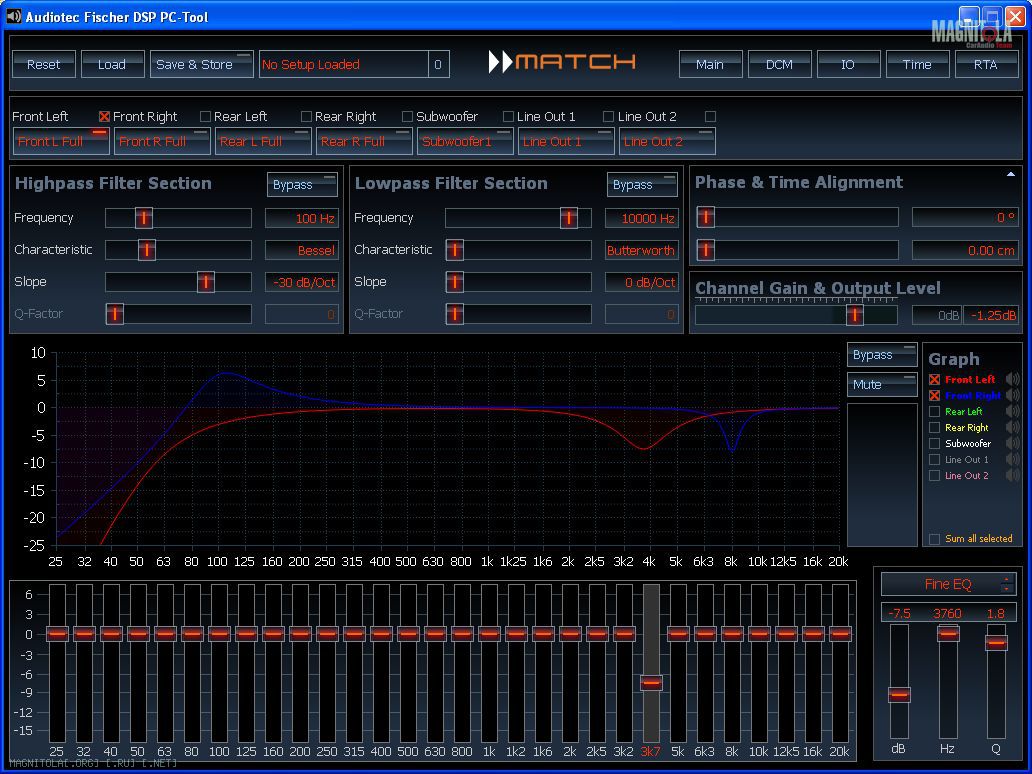Click the Channel Gain slider handle
This screenshot has width=1032, height=774.
coord(854,315)
